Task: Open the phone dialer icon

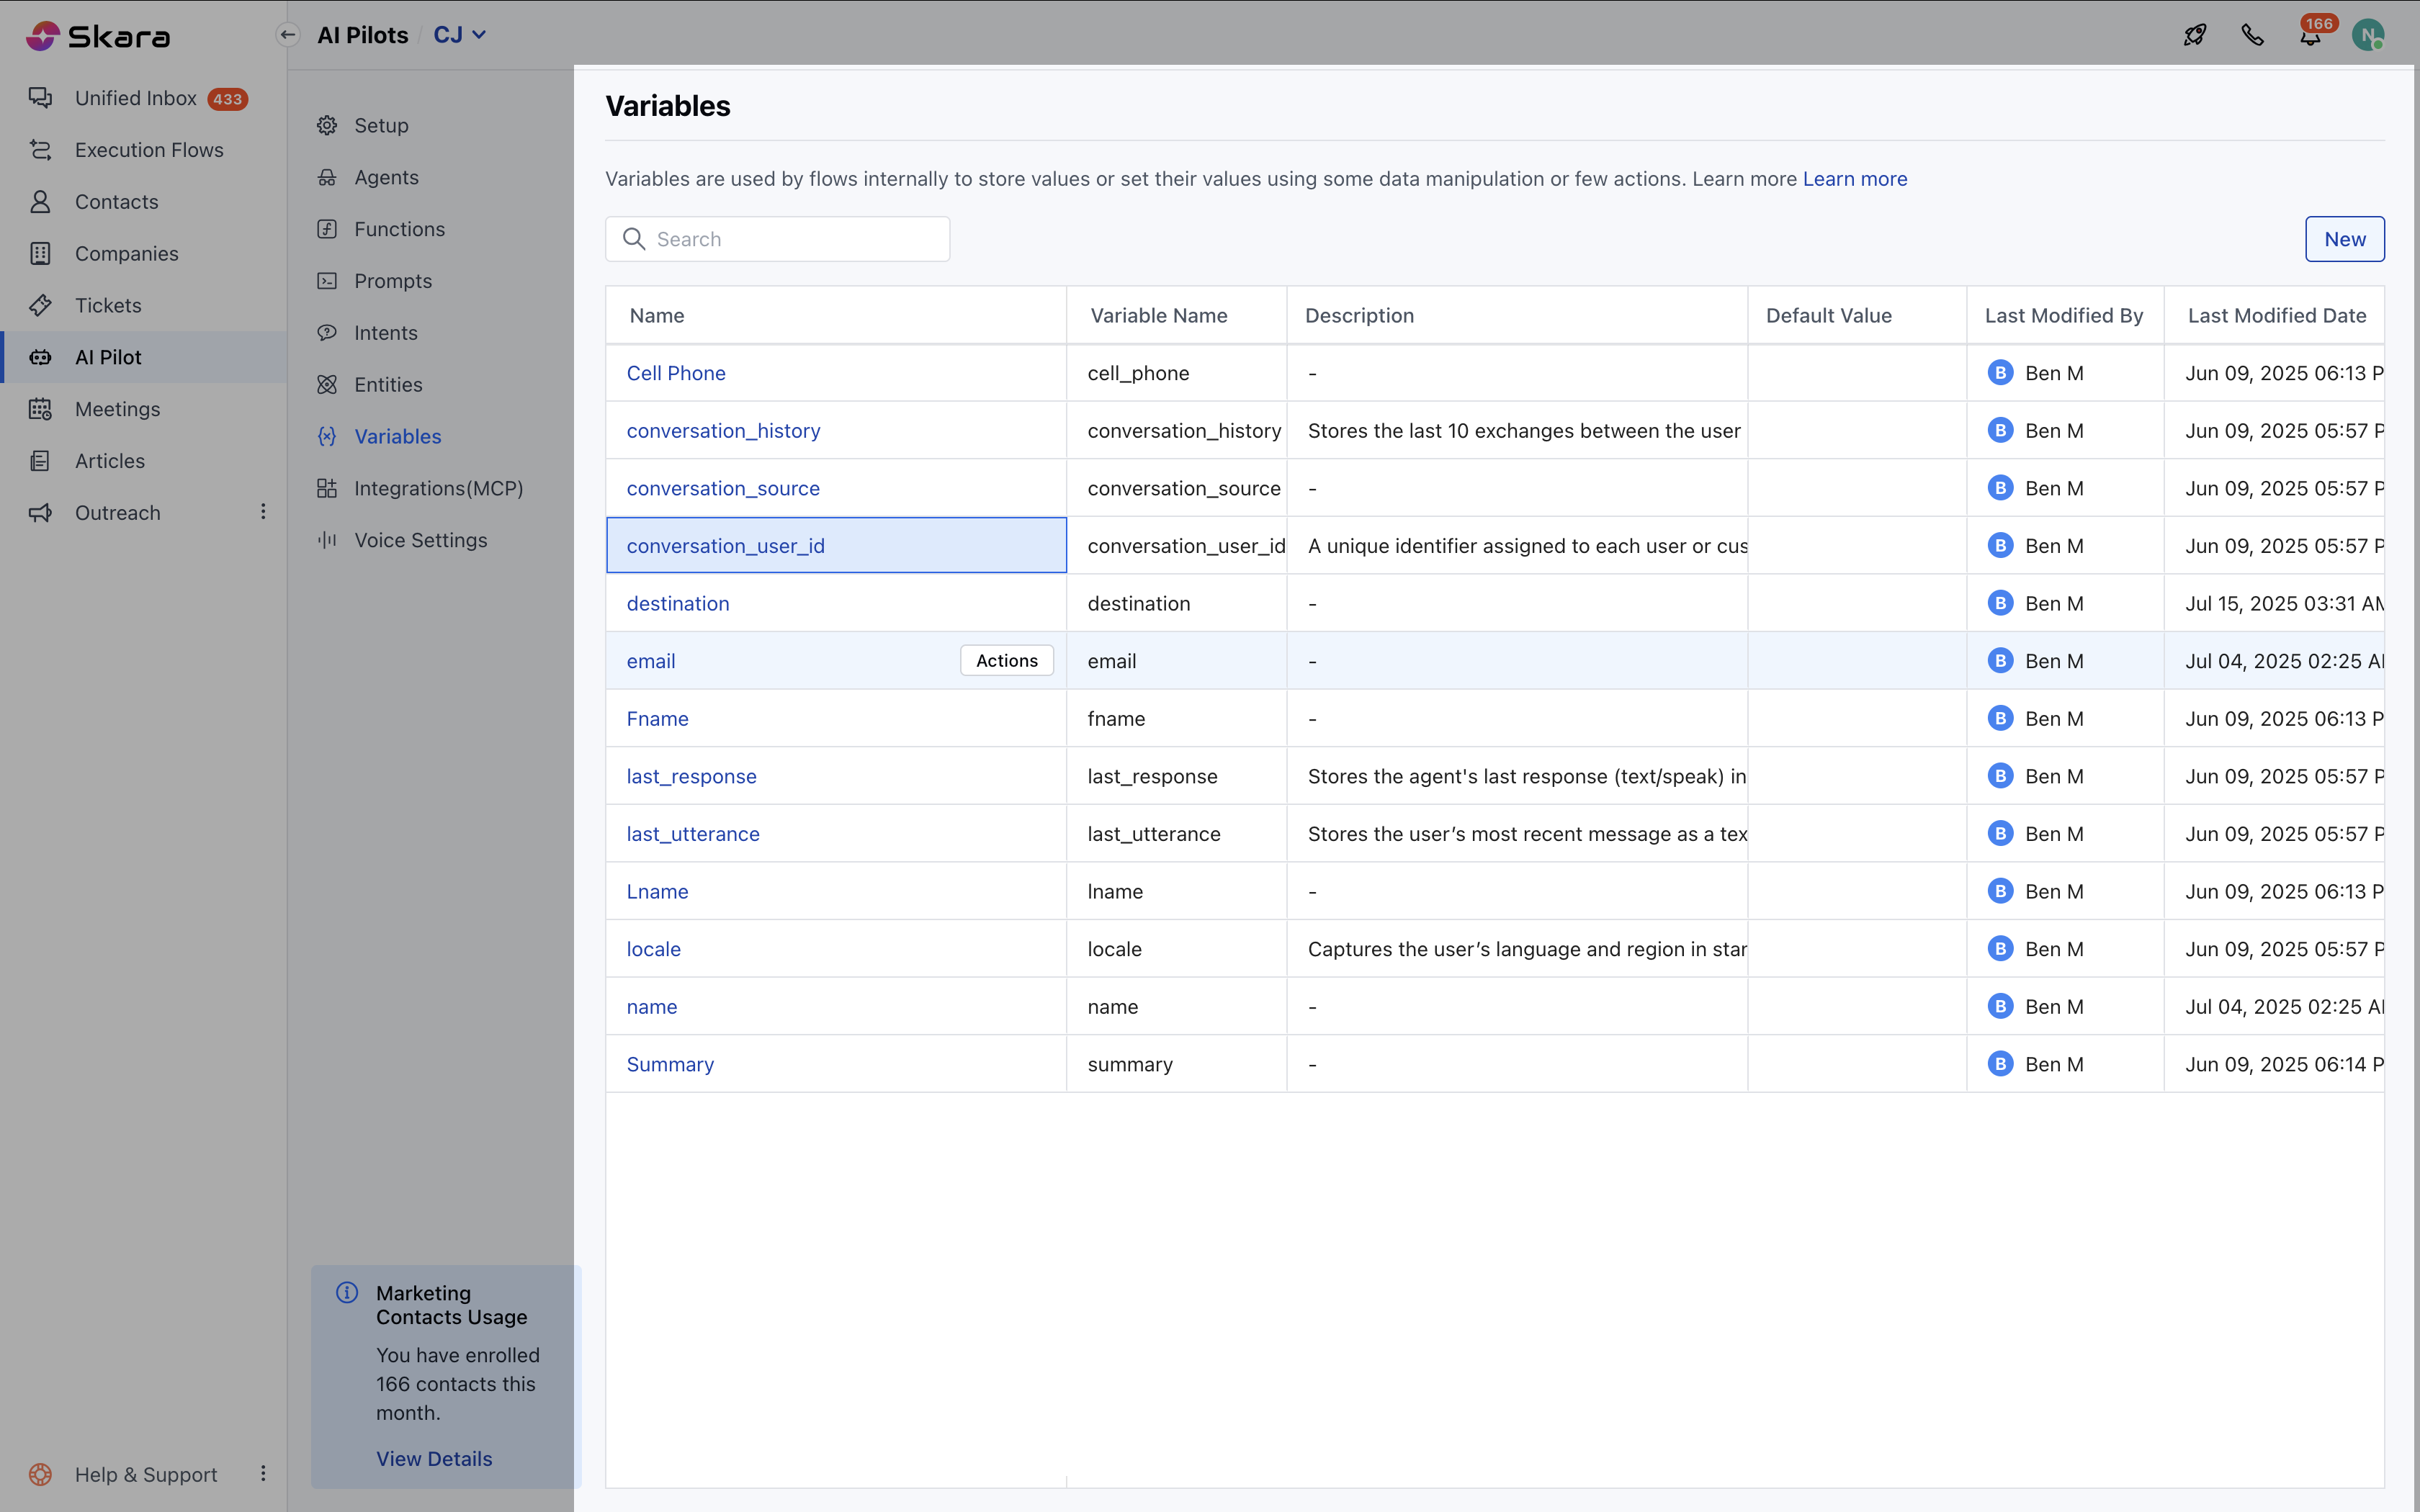Action: click(2252, 35)
